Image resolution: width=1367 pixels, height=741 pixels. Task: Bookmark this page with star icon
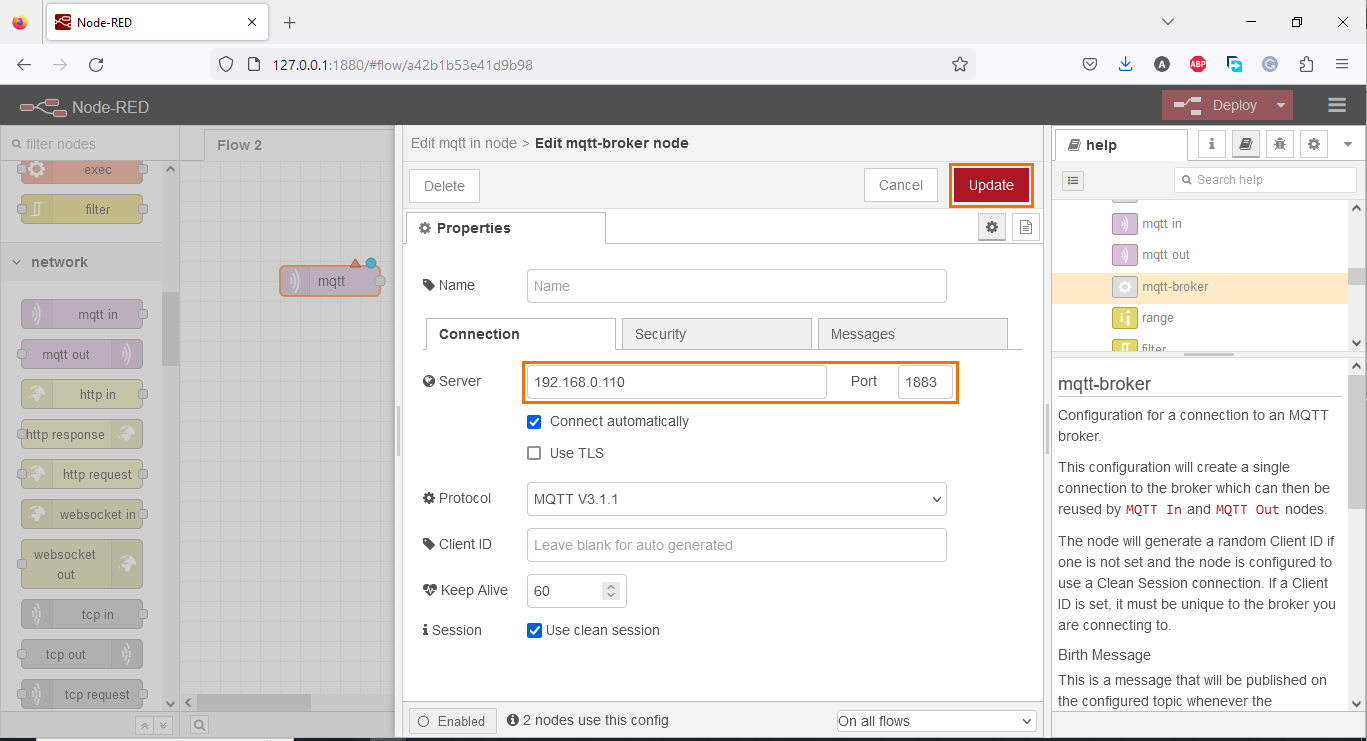[x=960, y=64]
